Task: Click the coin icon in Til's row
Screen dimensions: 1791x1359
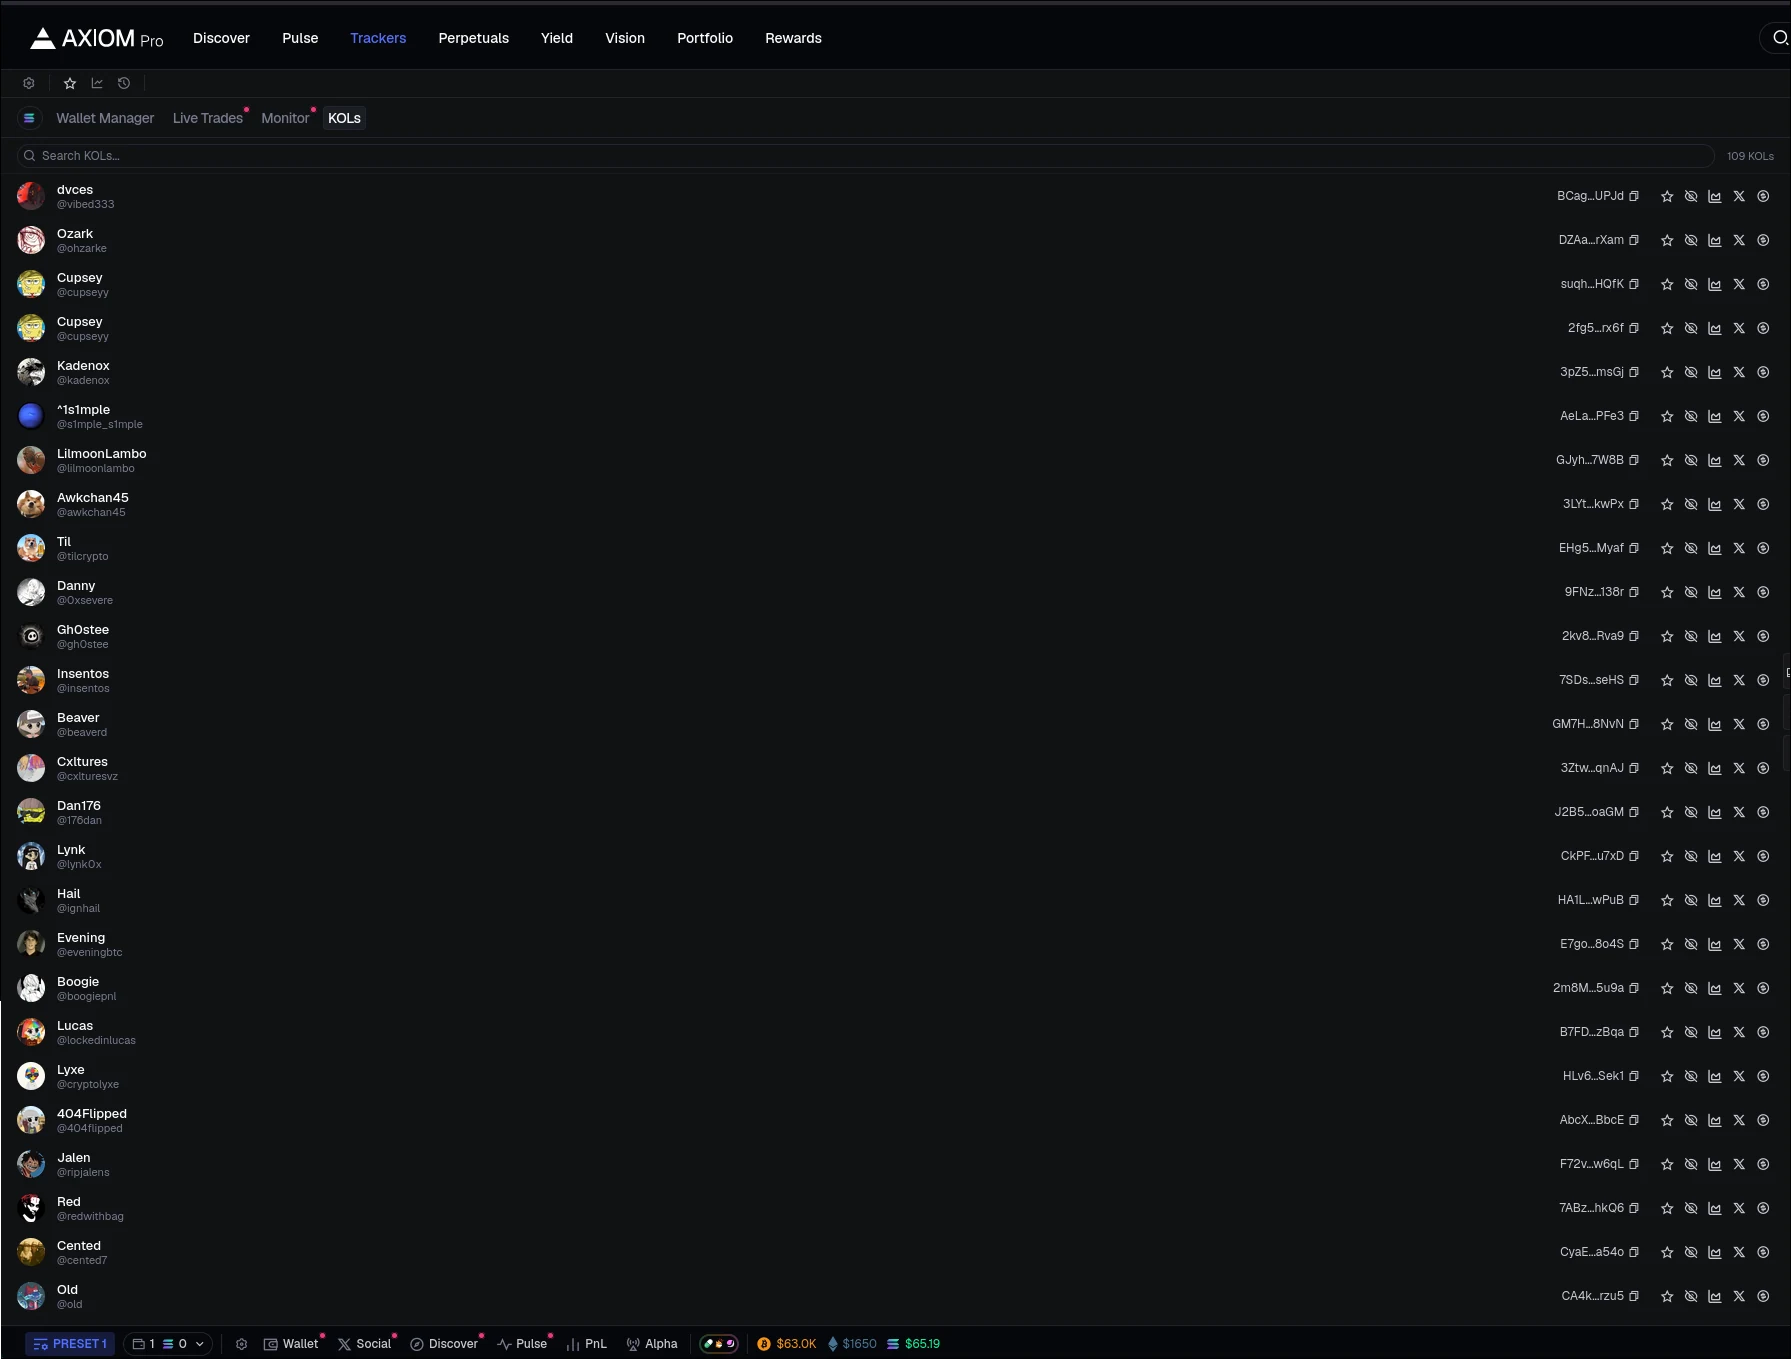Action: (1763, 548)
